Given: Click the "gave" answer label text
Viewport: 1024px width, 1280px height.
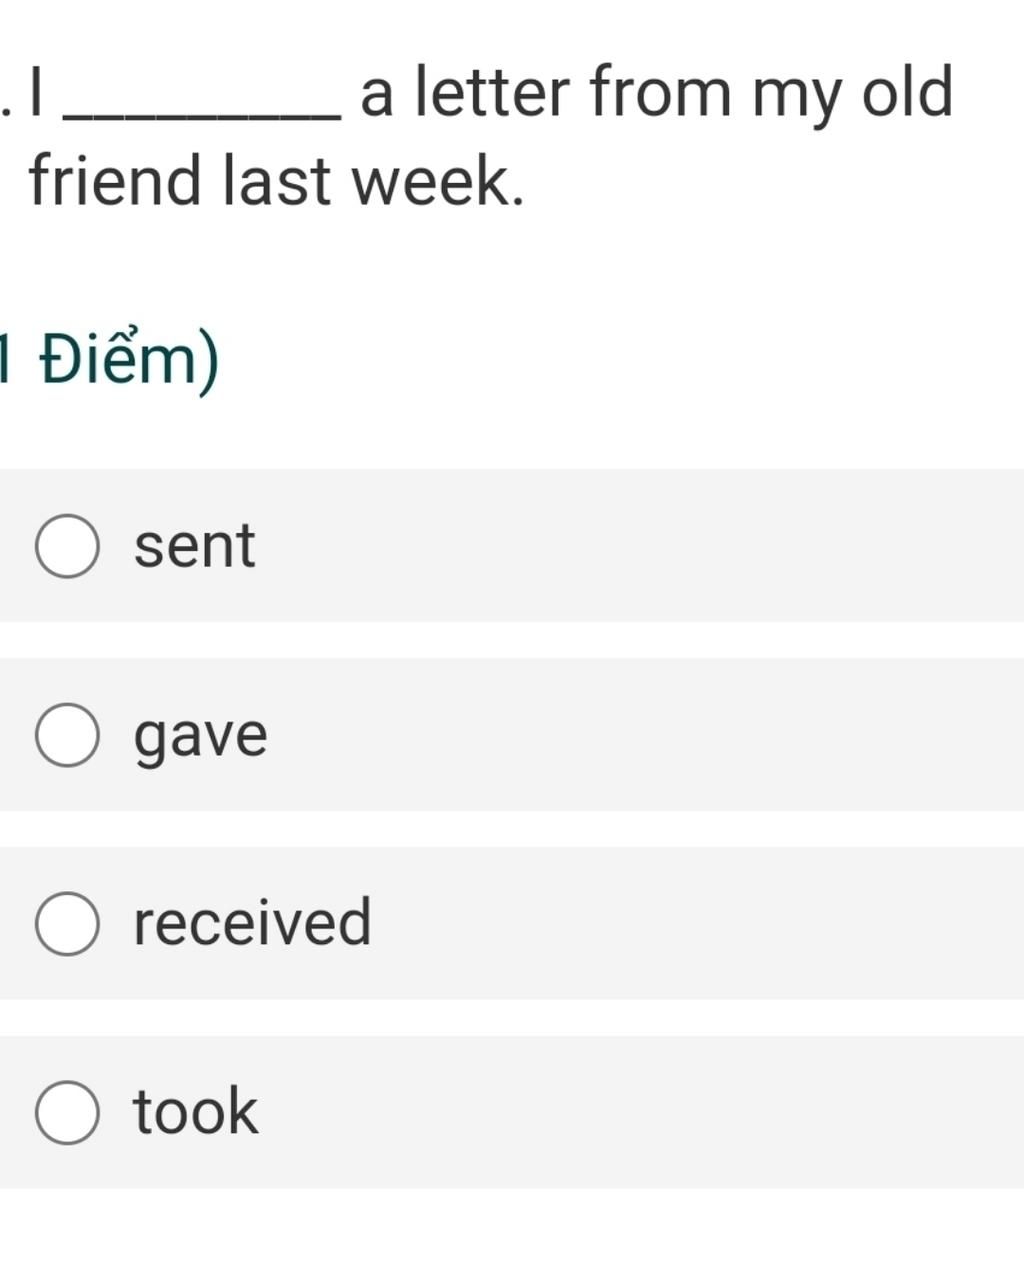Looking at the screenshot, I should pos(201,737).
